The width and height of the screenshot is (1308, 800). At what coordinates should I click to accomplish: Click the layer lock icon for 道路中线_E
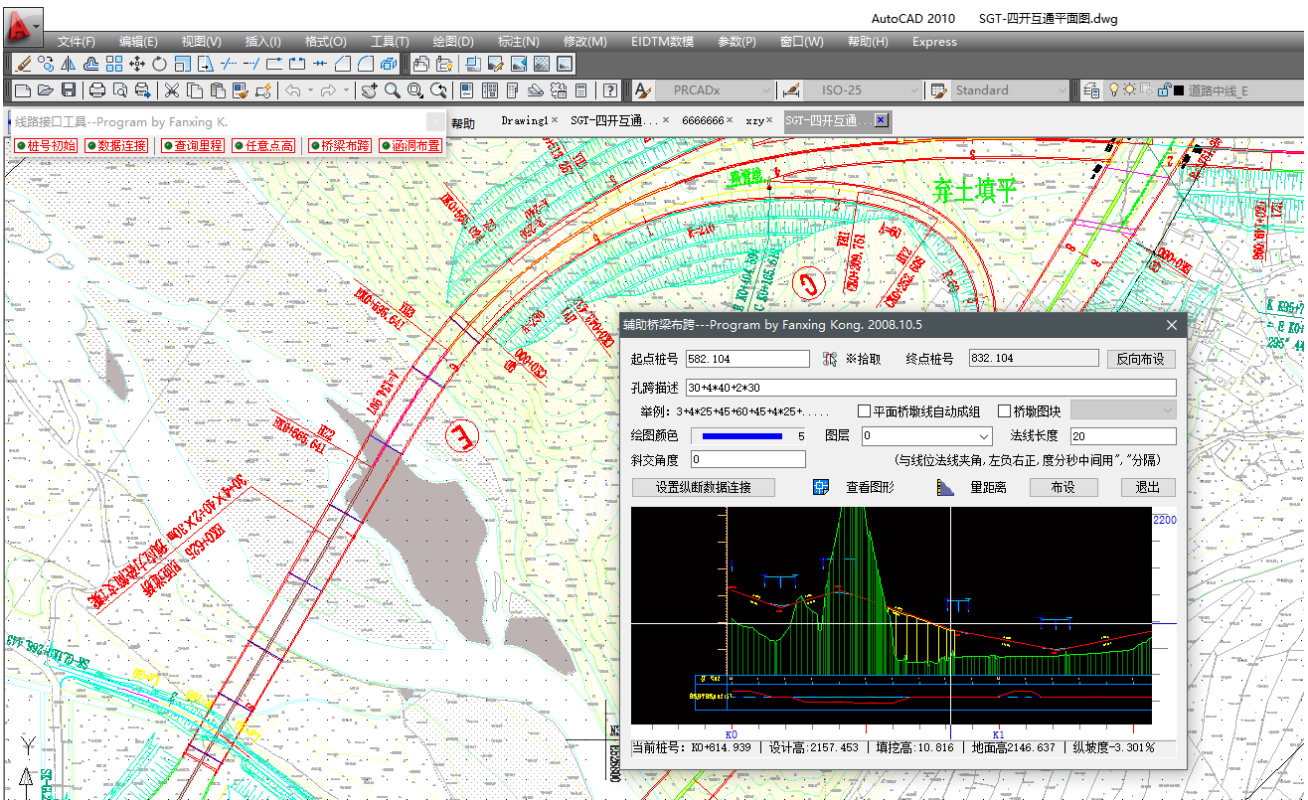(1163, 91)
